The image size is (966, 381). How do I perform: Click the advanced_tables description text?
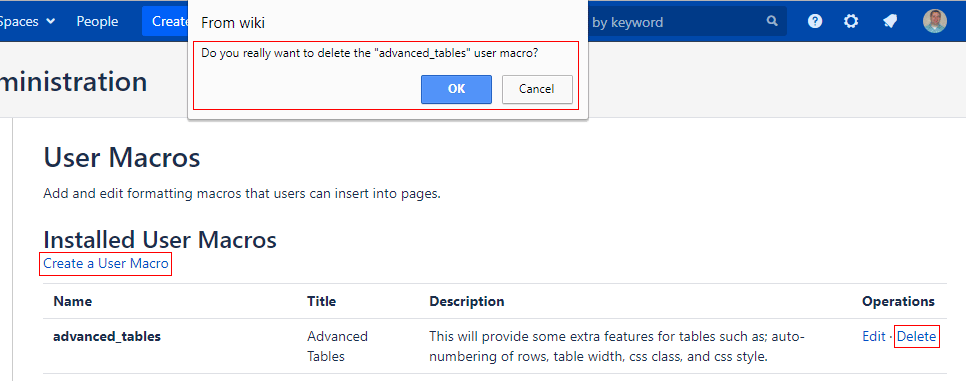[617, 346]
